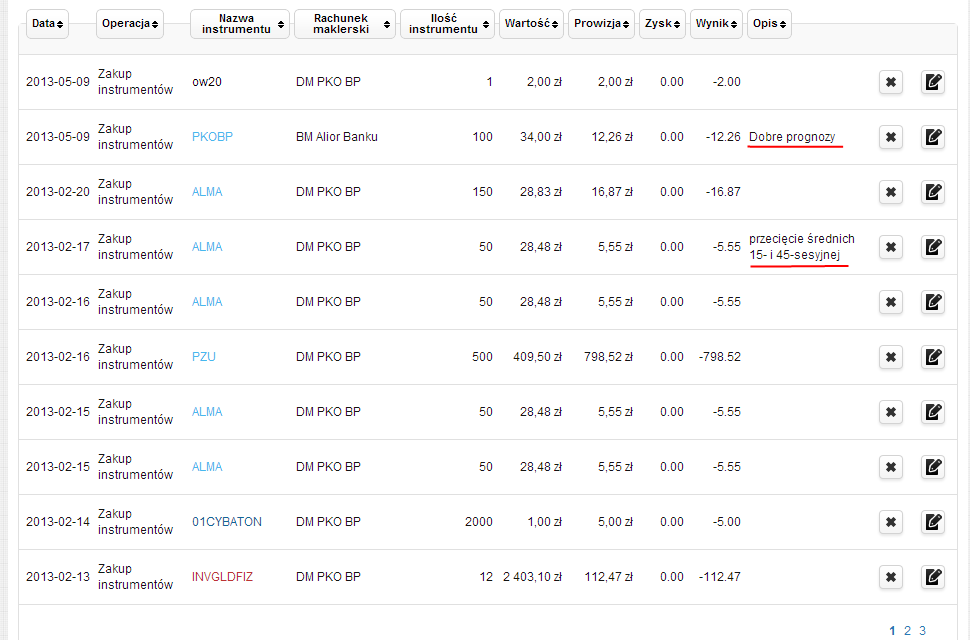Sort table by Wartość column
The width and height of the screenshot is (970, 640).
531,23
